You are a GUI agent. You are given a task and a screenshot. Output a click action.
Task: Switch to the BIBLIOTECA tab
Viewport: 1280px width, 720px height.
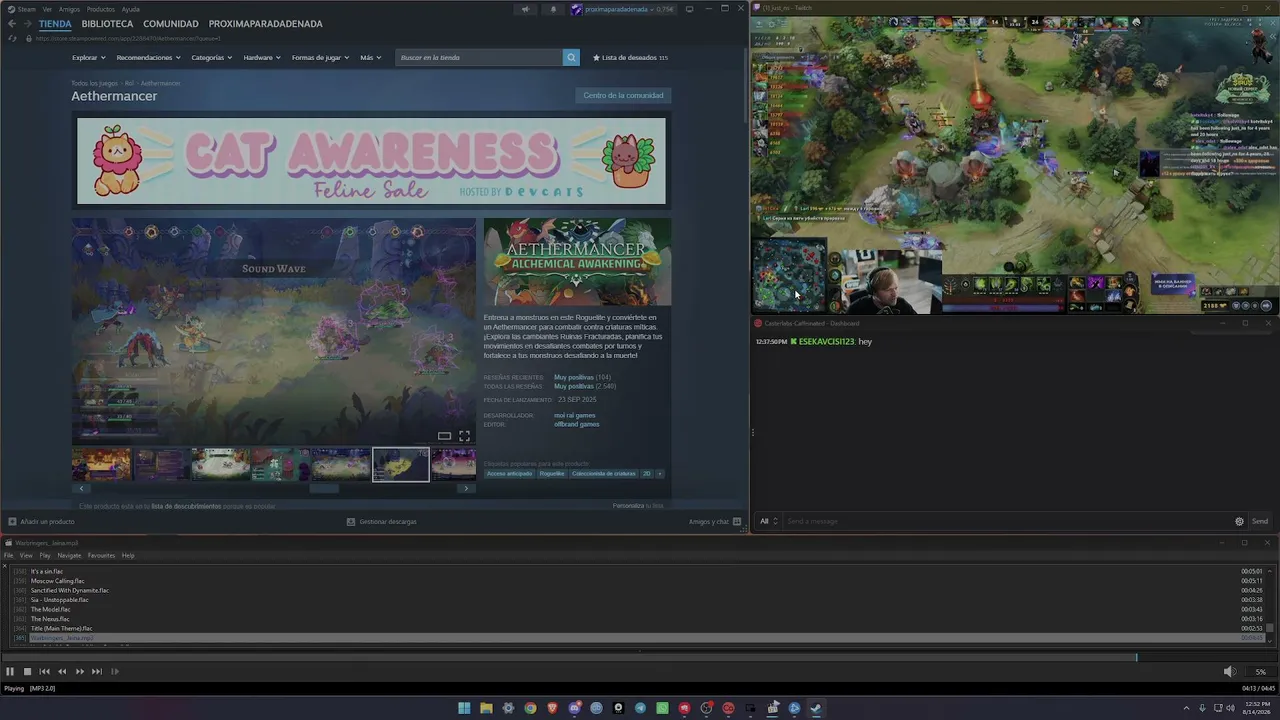(x=107, y=24)
